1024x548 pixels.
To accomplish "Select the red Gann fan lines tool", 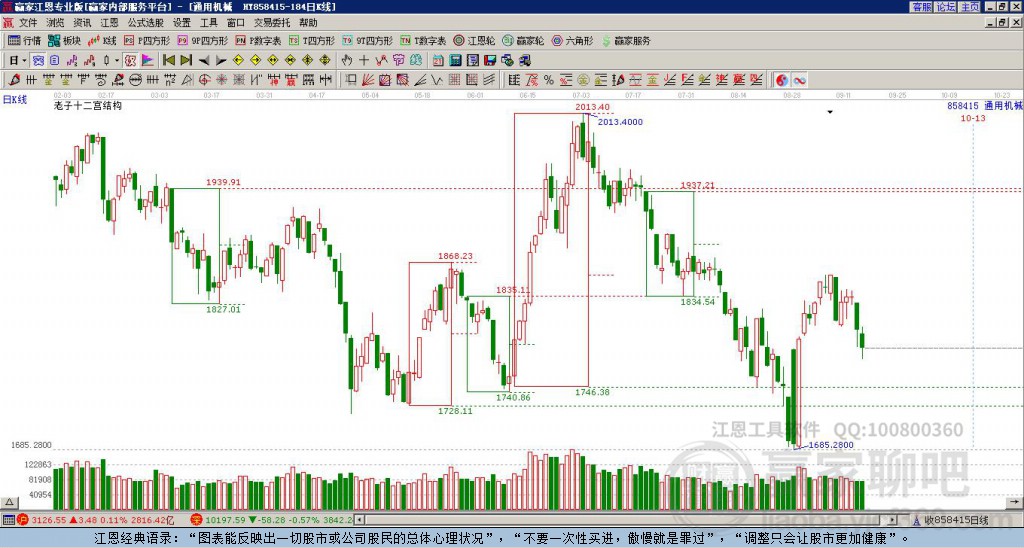I will point(368,80).
